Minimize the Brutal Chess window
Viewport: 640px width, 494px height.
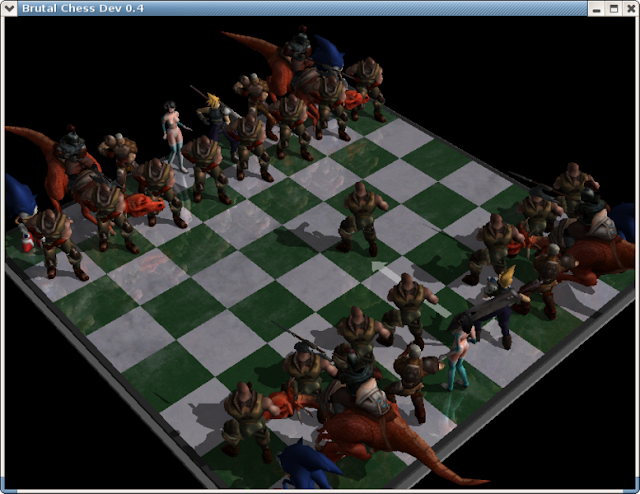click(596, 9)
